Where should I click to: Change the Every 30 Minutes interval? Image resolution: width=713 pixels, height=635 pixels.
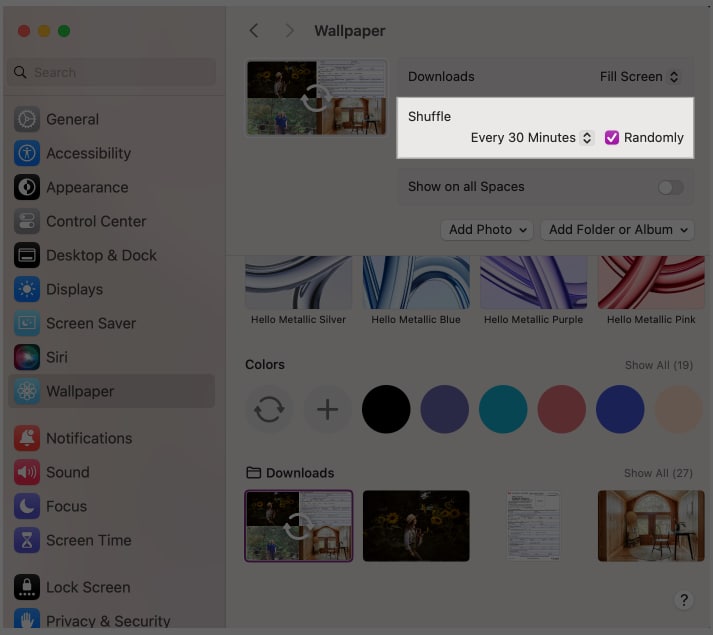coord(531,137)
